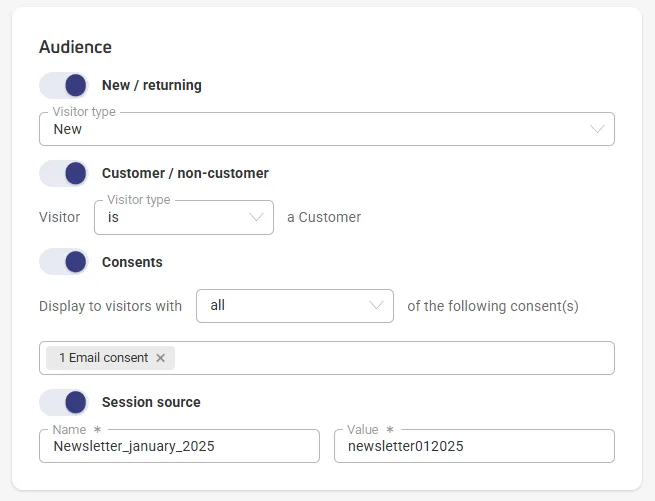Click the chevron icon beside "is"
655x501 pixels.
pyautogui.click(x=256, y=217)
